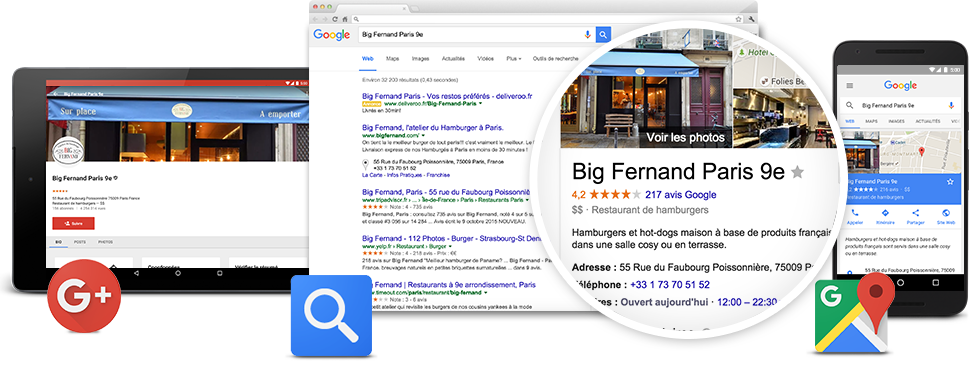Tap the Itinéraire directions icon
This screenshot has width=975, height=366.
click(885, 216)
